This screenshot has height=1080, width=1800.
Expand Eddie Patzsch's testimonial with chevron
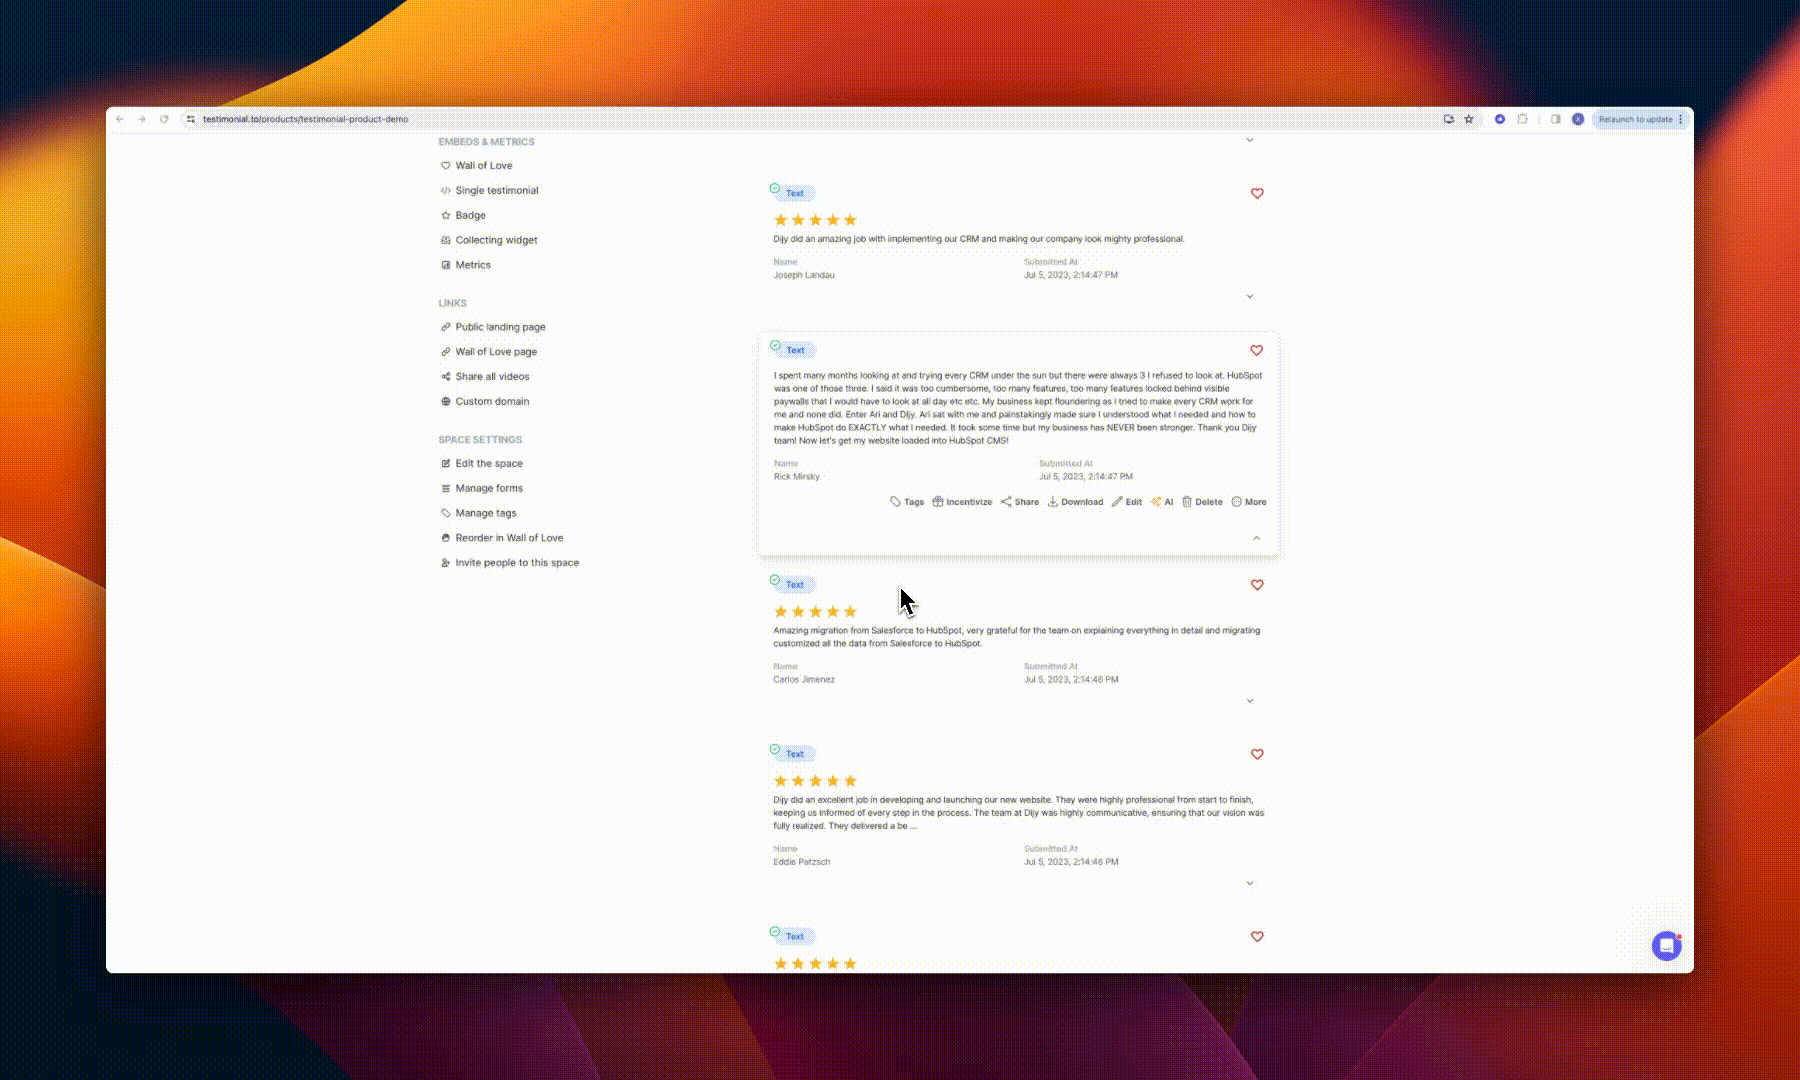tap(1250, 884)
